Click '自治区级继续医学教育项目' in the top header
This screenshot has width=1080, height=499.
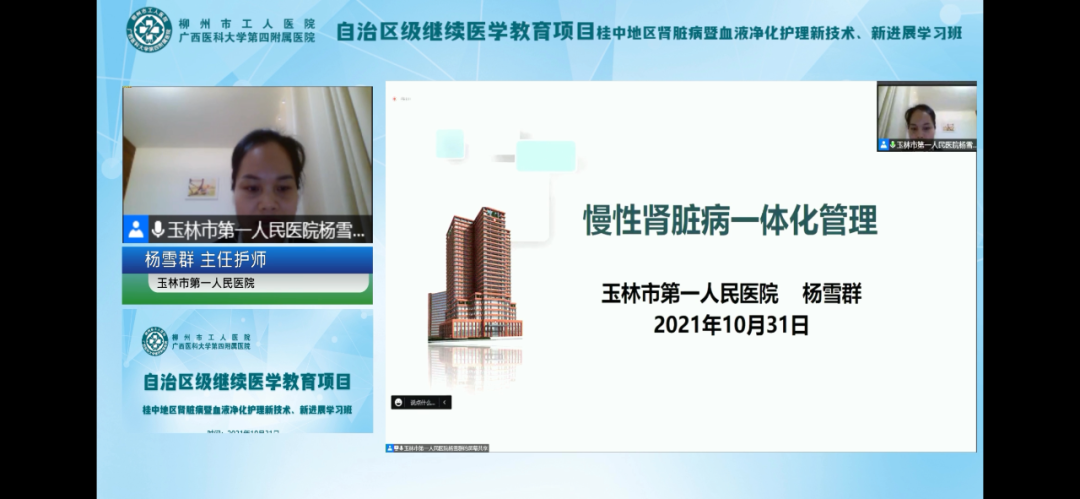[x=465, y=31]
